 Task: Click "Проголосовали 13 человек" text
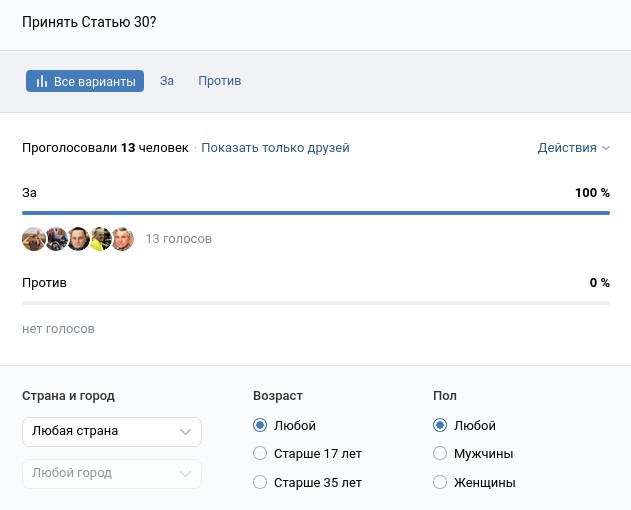coord(105,148)
